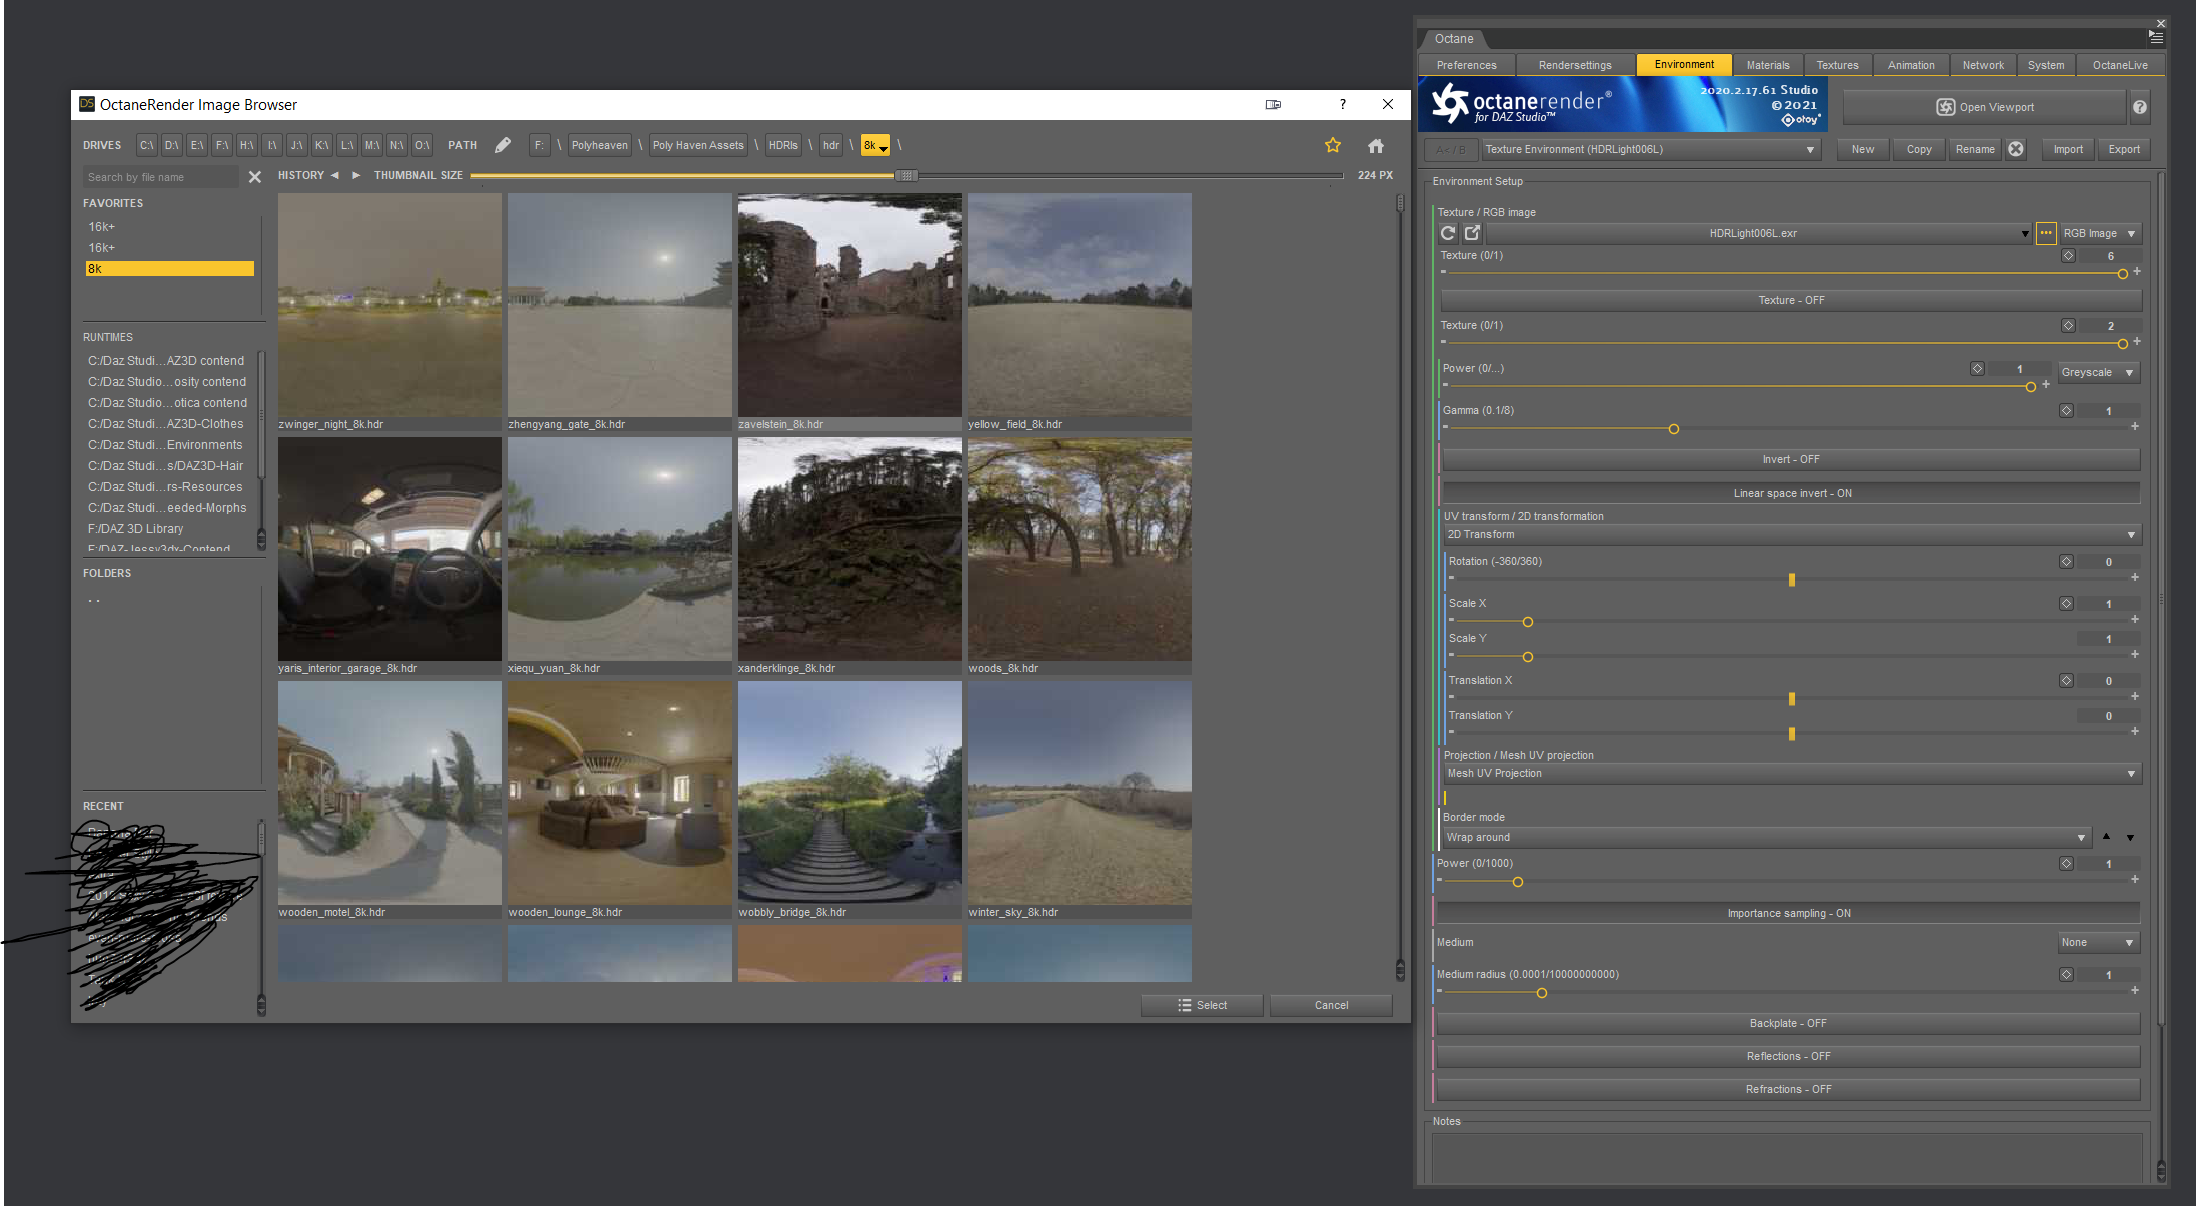The height and width of the screenshot is (1206, 2196).
Task: Select the woods_8k.hdr thumbnail
Action: click(1079, 550)
